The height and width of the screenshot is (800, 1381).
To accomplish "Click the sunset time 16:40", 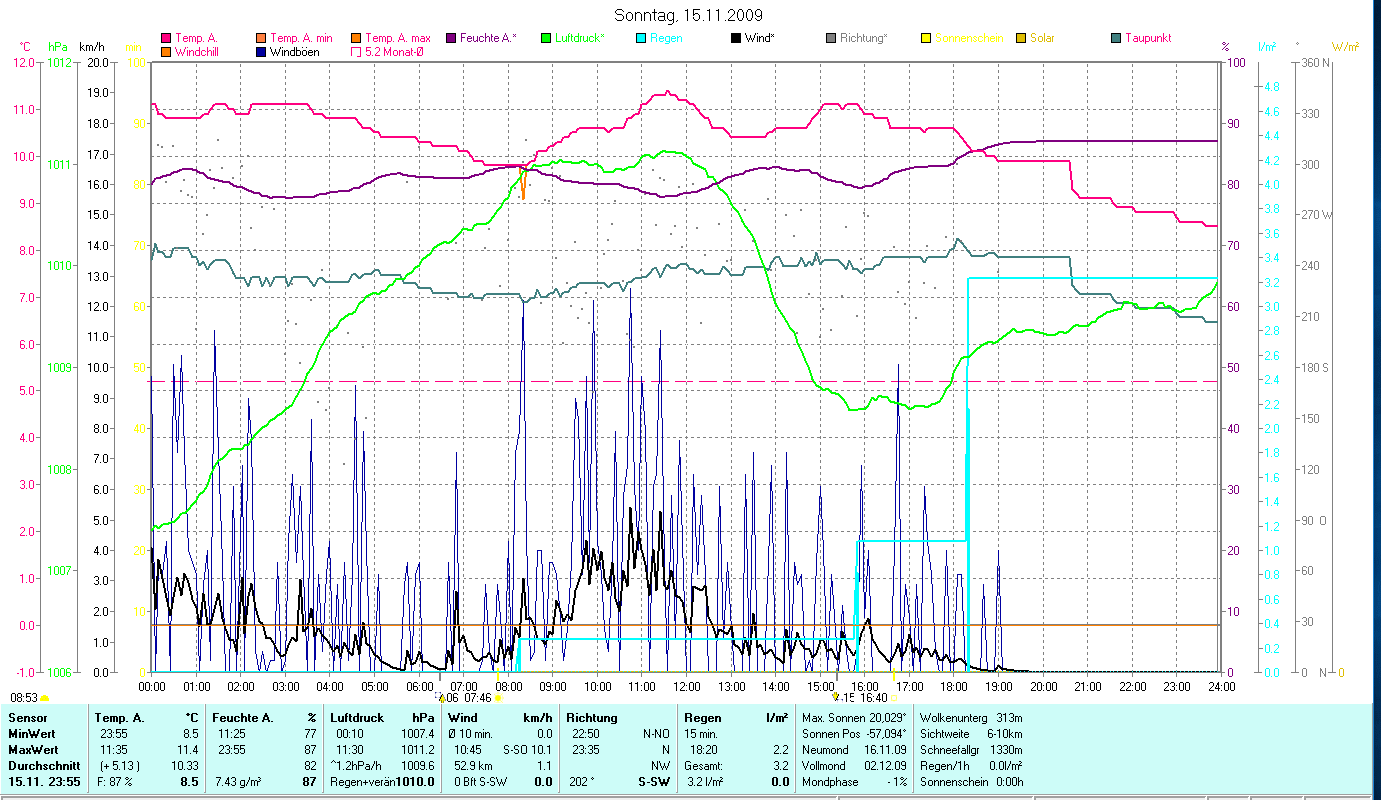I will point(873,698).
